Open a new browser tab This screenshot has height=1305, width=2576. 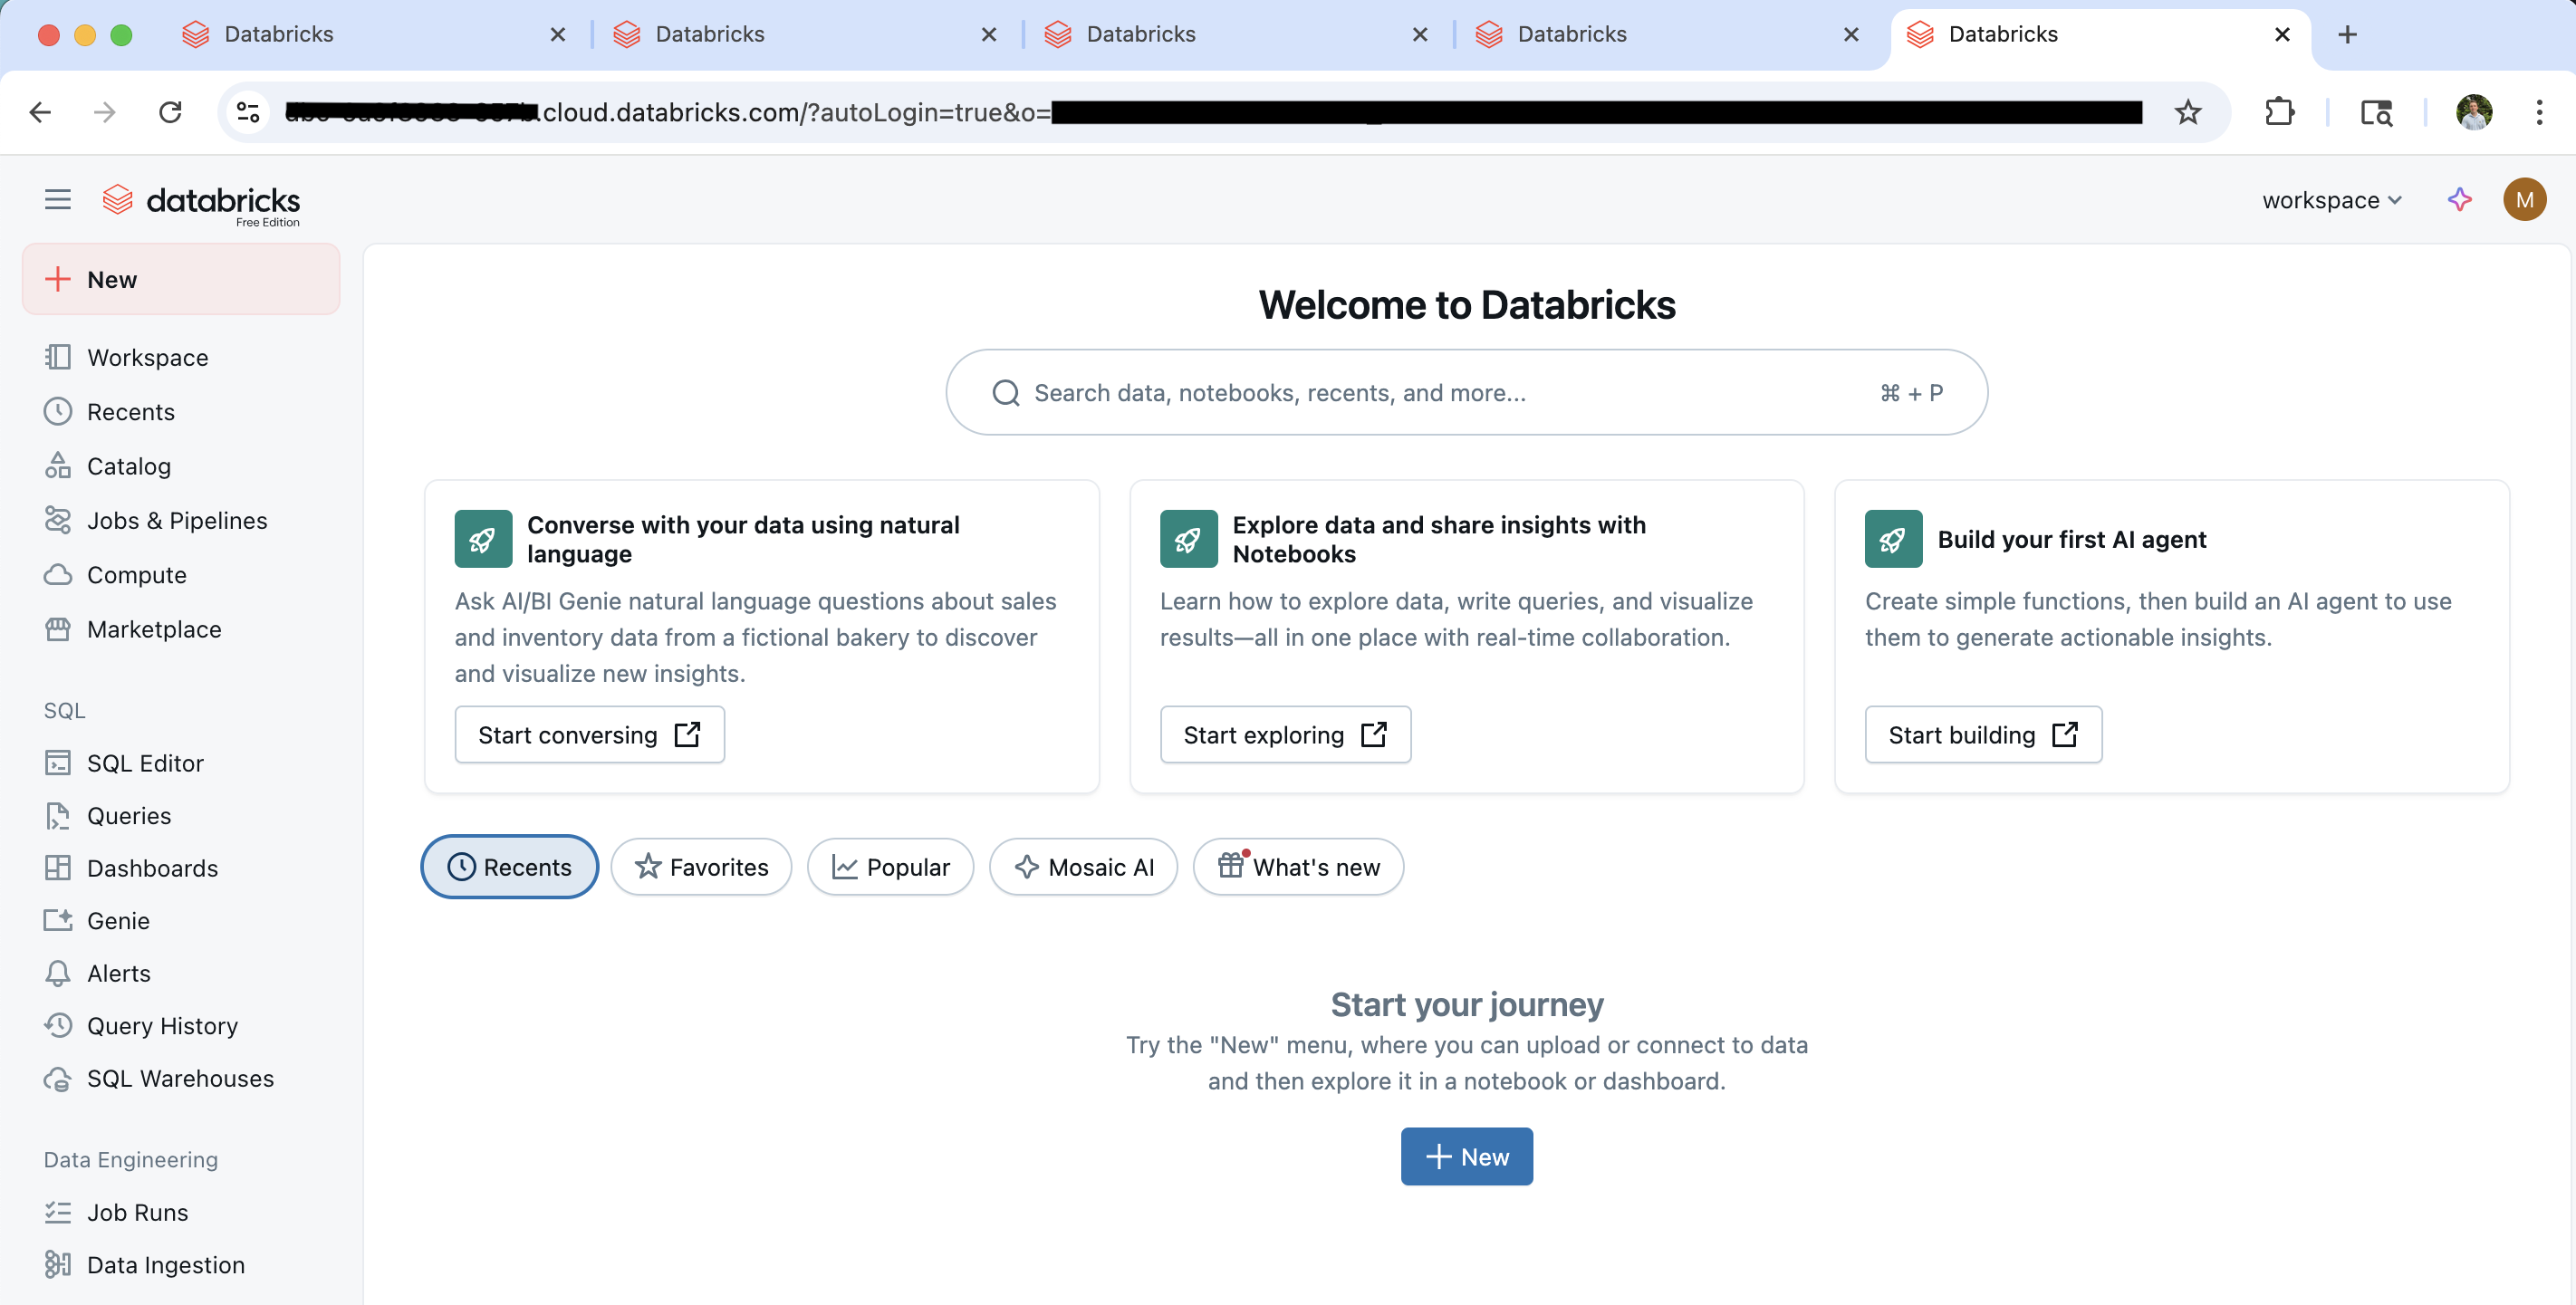(x=2347, y=35)
